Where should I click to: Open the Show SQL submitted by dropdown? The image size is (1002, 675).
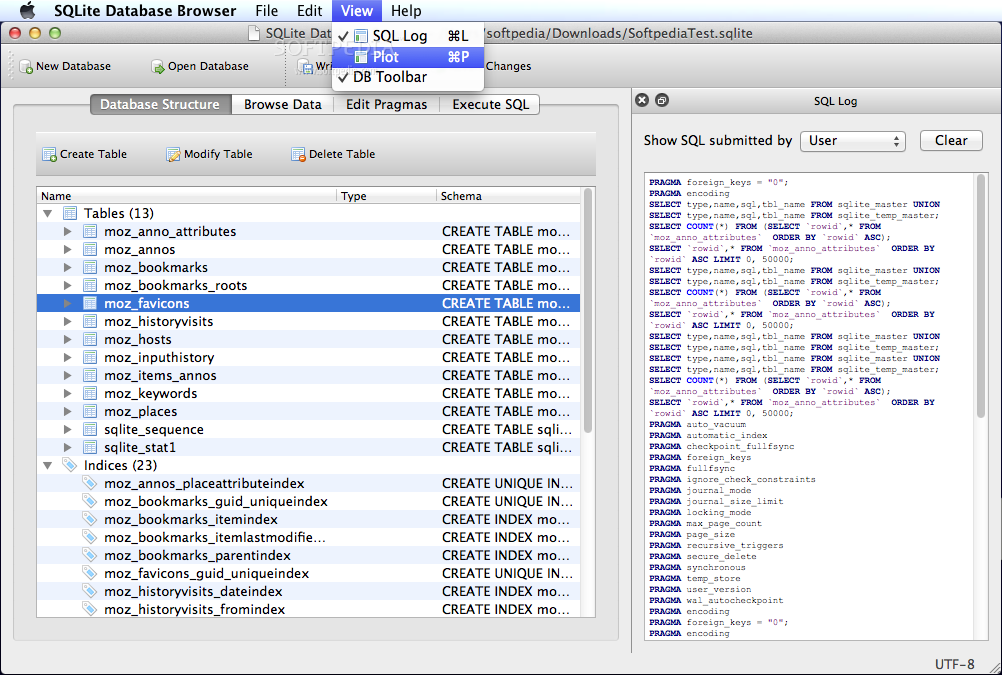[853, 141]
